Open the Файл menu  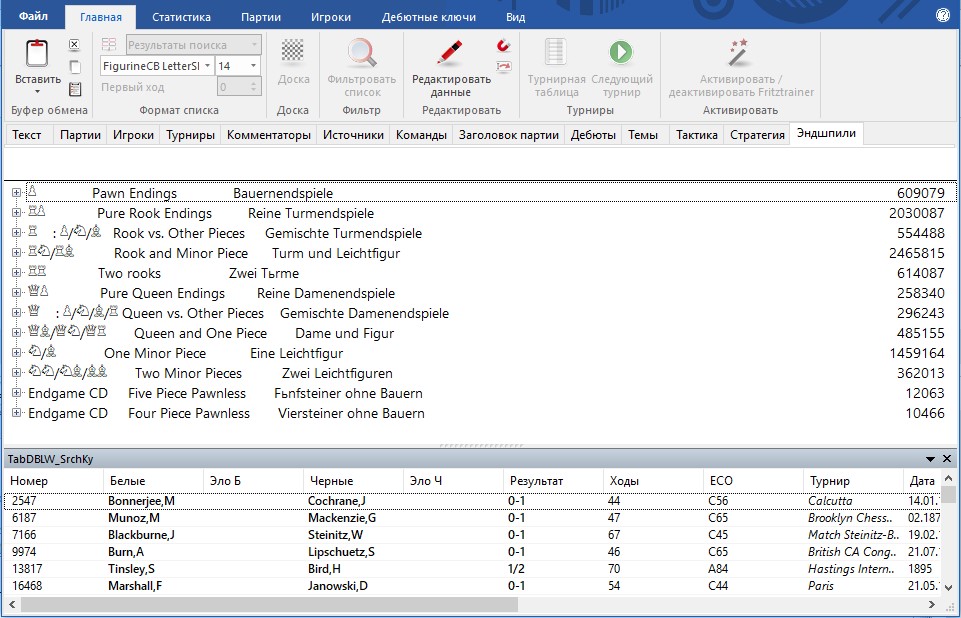[x=32, y=17]
